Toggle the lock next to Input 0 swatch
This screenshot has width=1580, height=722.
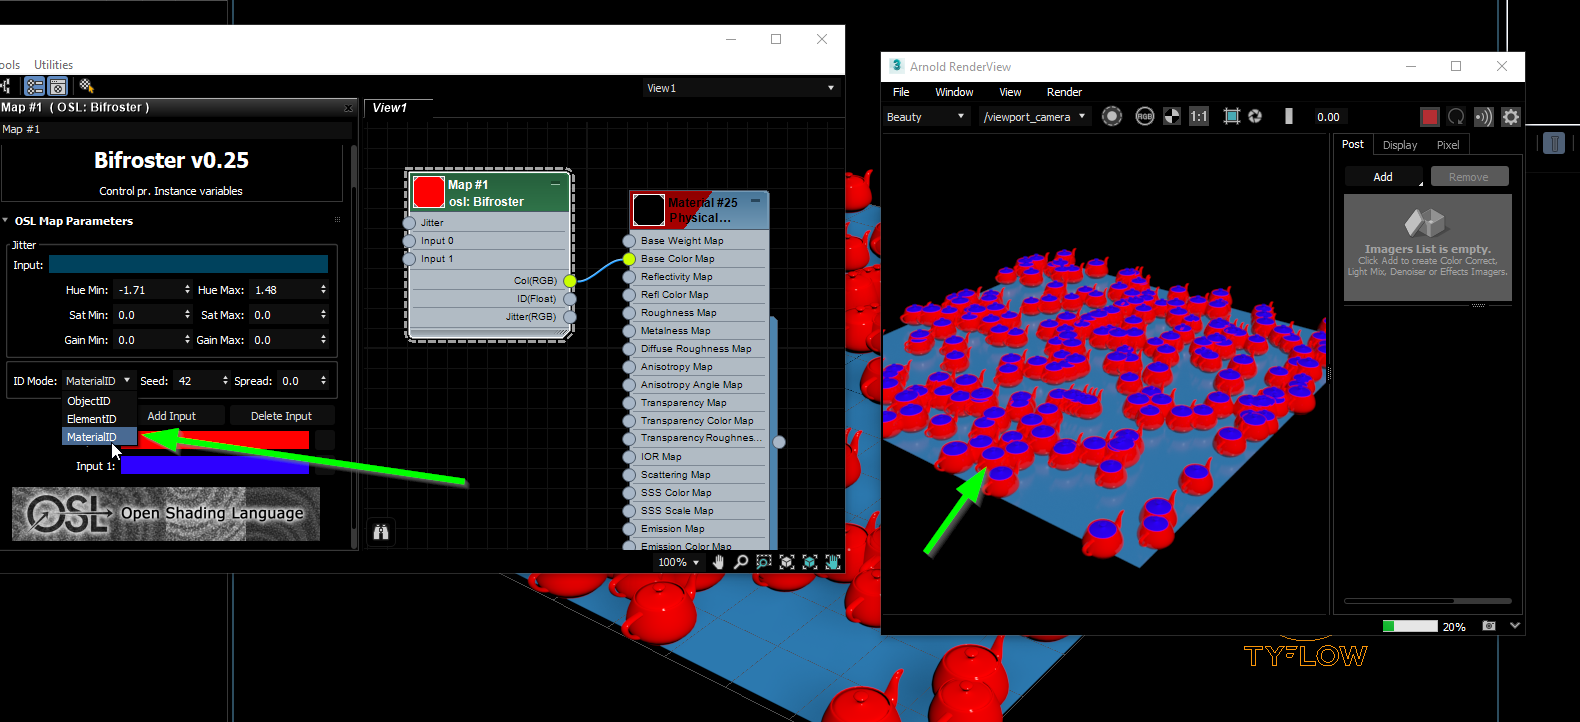[x=325, y=440]
